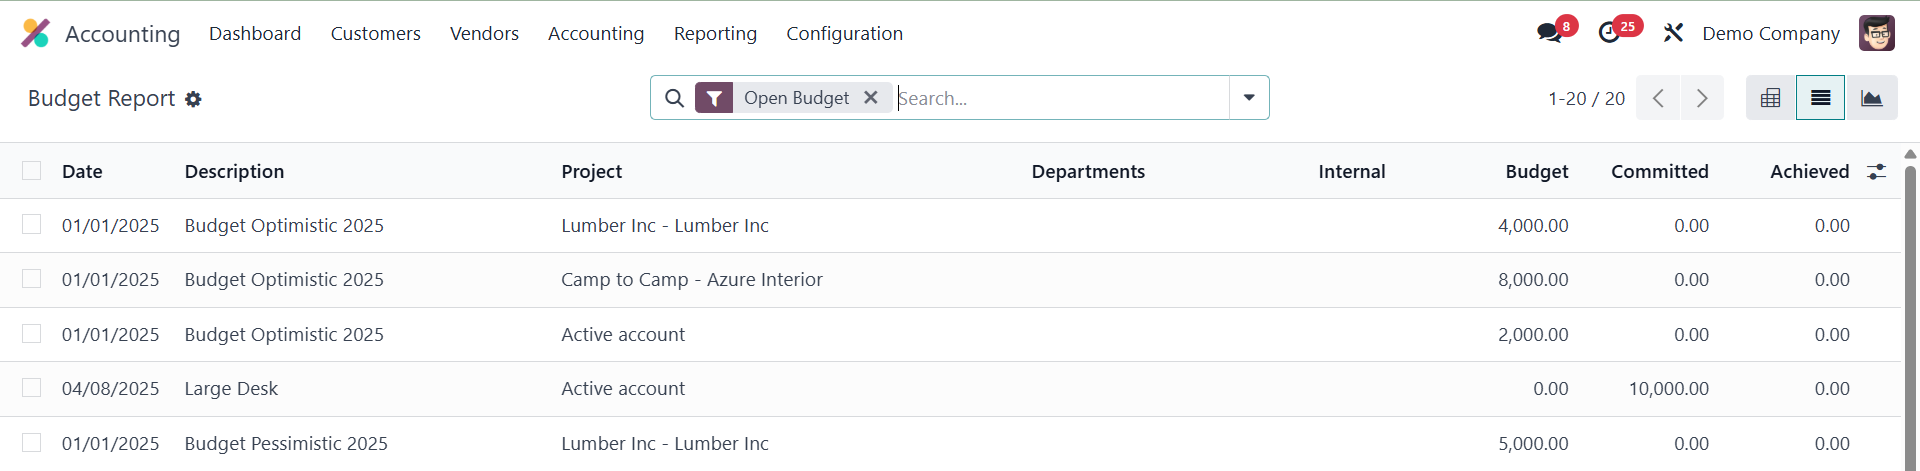Open the Demo Company switcher
The height and width of the screenshot is (471, 1920).
coord(1770,33)
